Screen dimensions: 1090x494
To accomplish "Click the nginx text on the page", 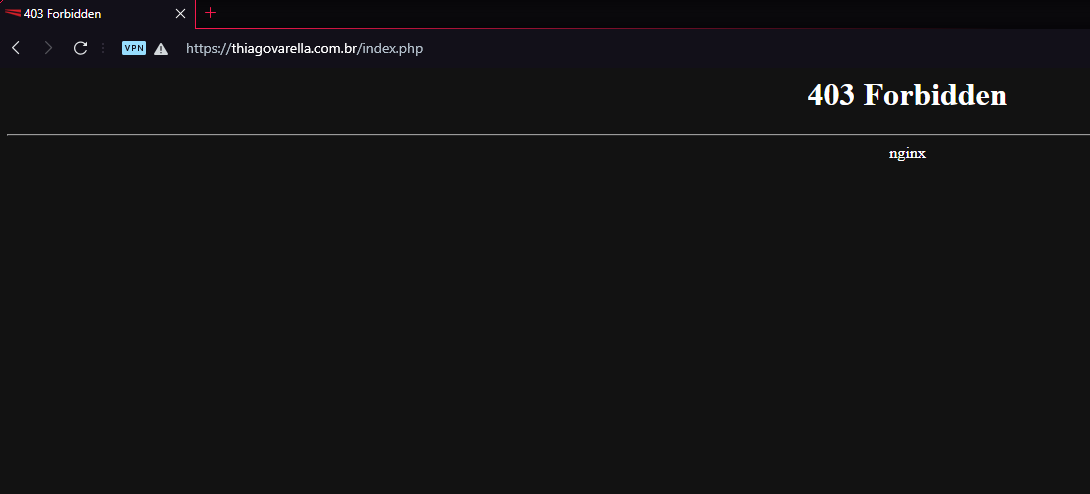I will [x=907, y=153].
